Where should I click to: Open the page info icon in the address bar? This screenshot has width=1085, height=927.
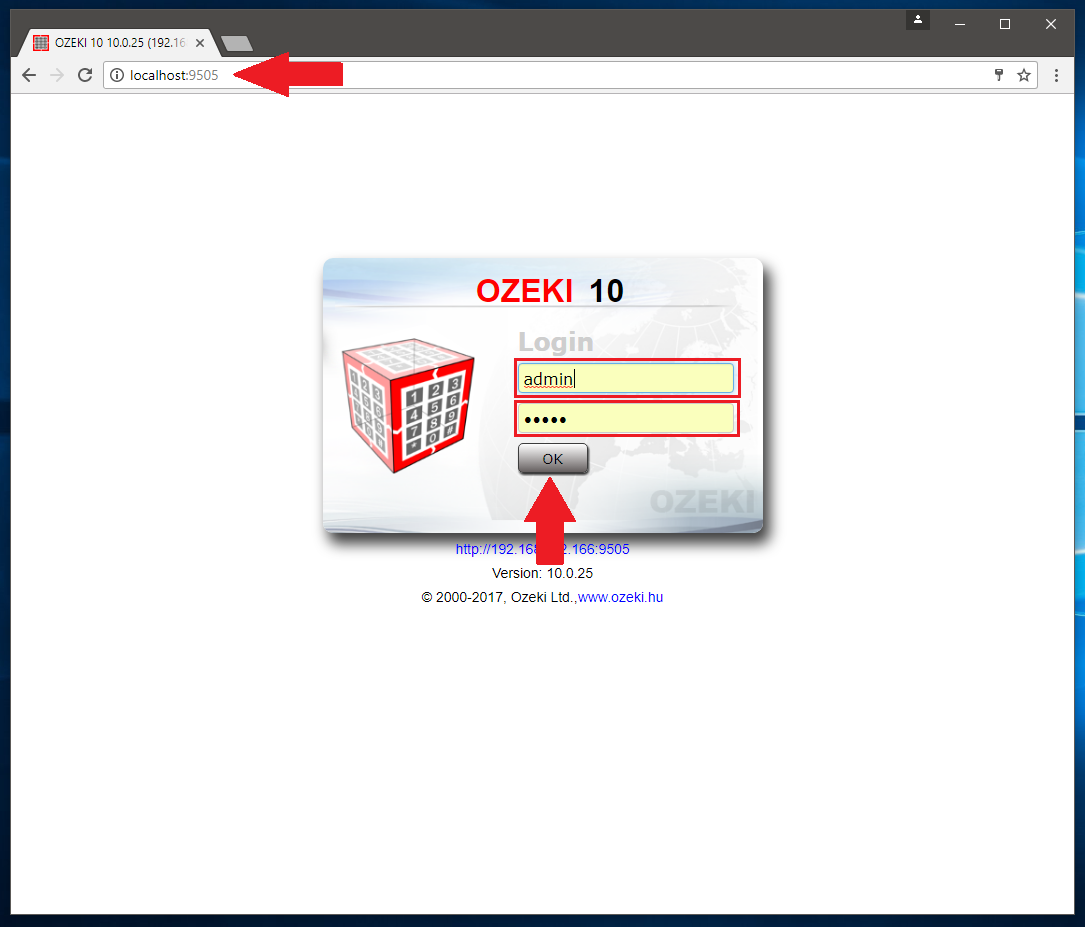click(118, 75)
